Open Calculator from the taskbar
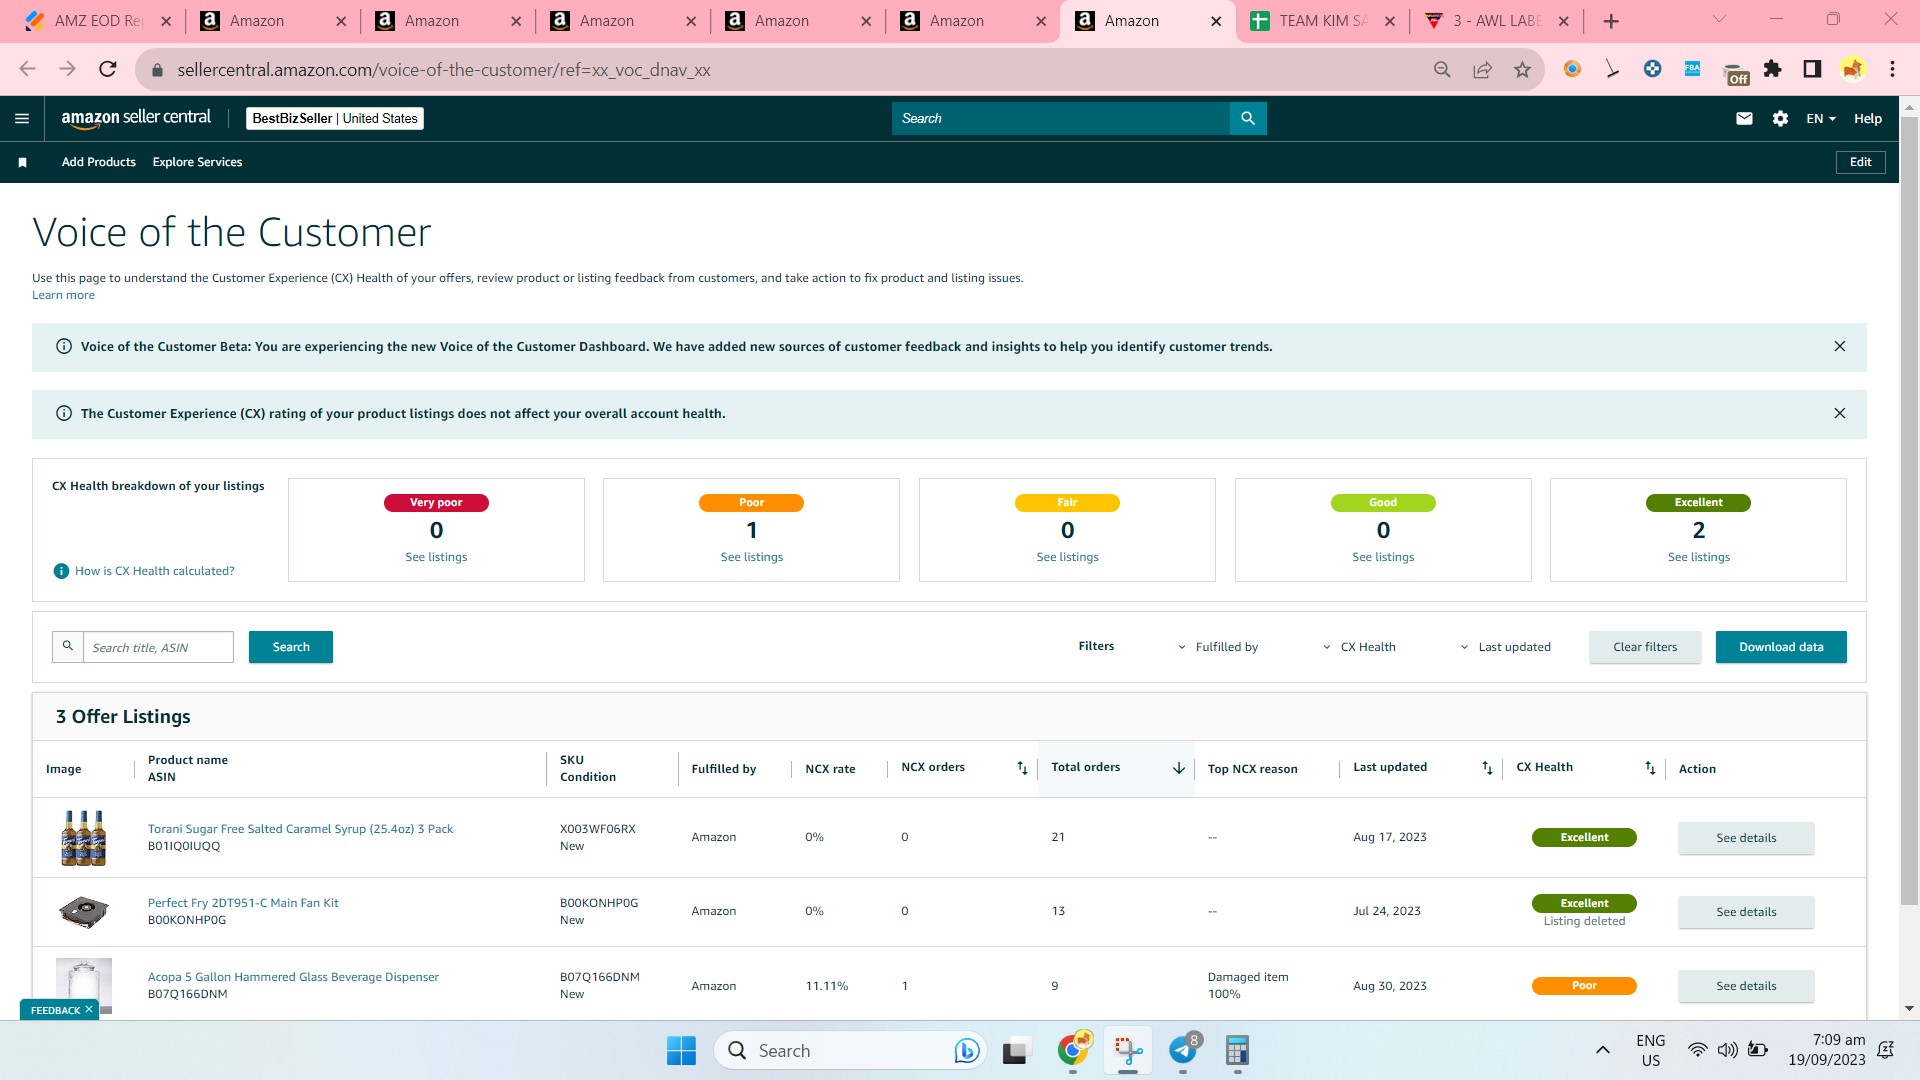The width and height of the screenshot is (1920, 1080). (1237, 1050)
